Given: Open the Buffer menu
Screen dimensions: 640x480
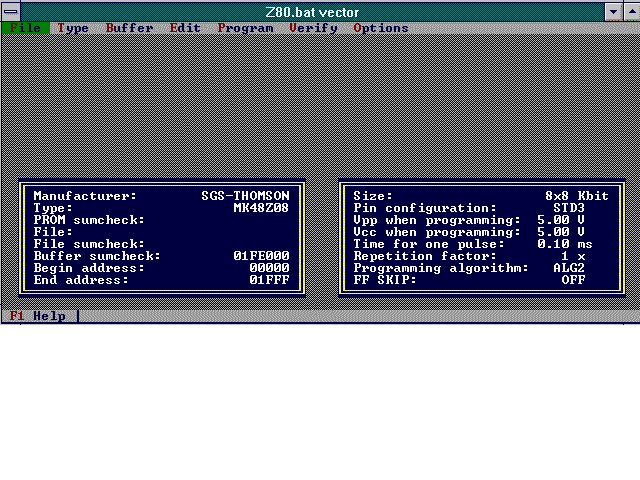Looking at the screenshot, I should point(129,28).
